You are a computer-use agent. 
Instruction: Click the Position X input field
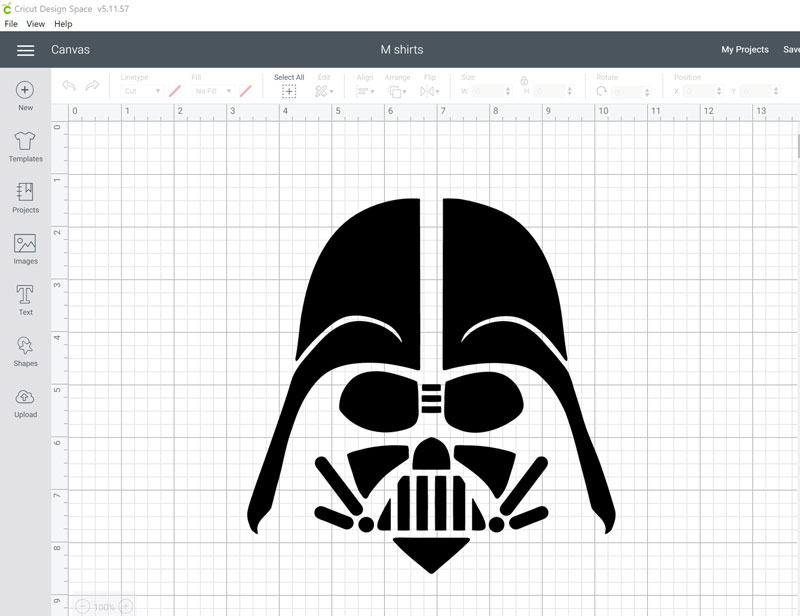tap(699, 91)
